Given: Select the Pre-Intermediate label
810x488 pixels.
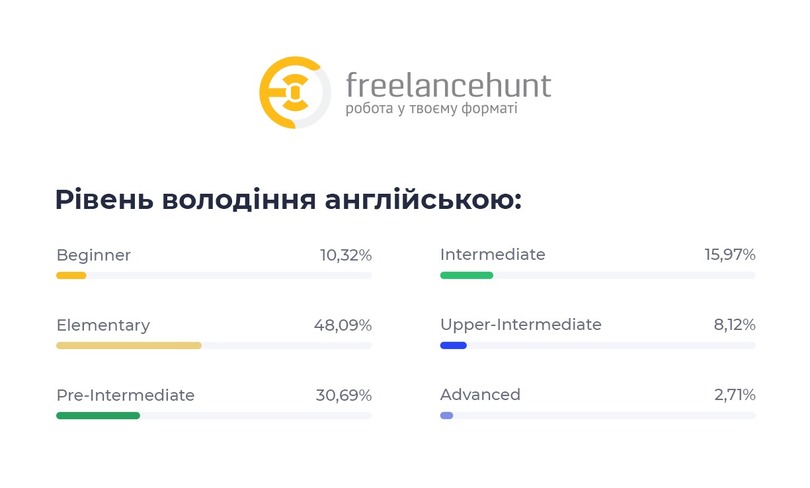Looking at the screenshot, I should 126,395.
